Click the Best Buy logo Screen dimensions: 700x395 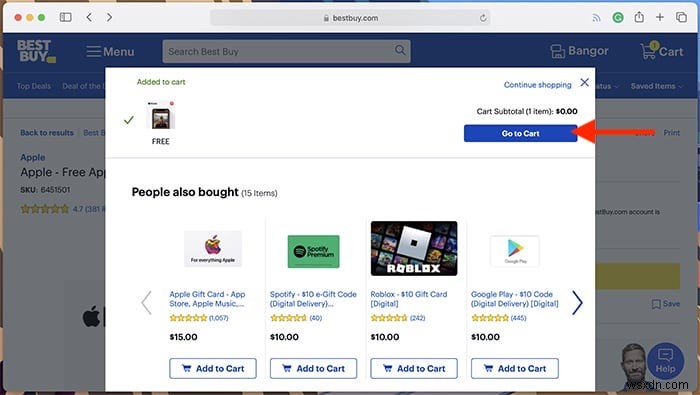pyautogui.click(x=36, y=51)
